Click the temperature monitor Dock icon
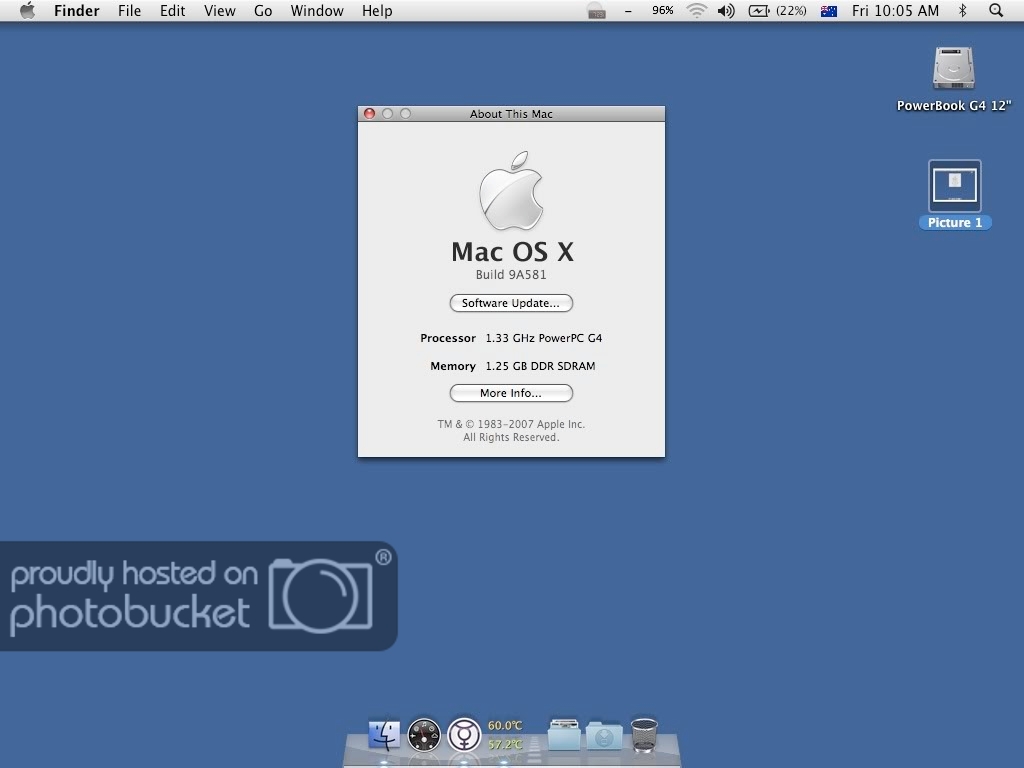Screen dimensions: 1024x768 (505, 735)
